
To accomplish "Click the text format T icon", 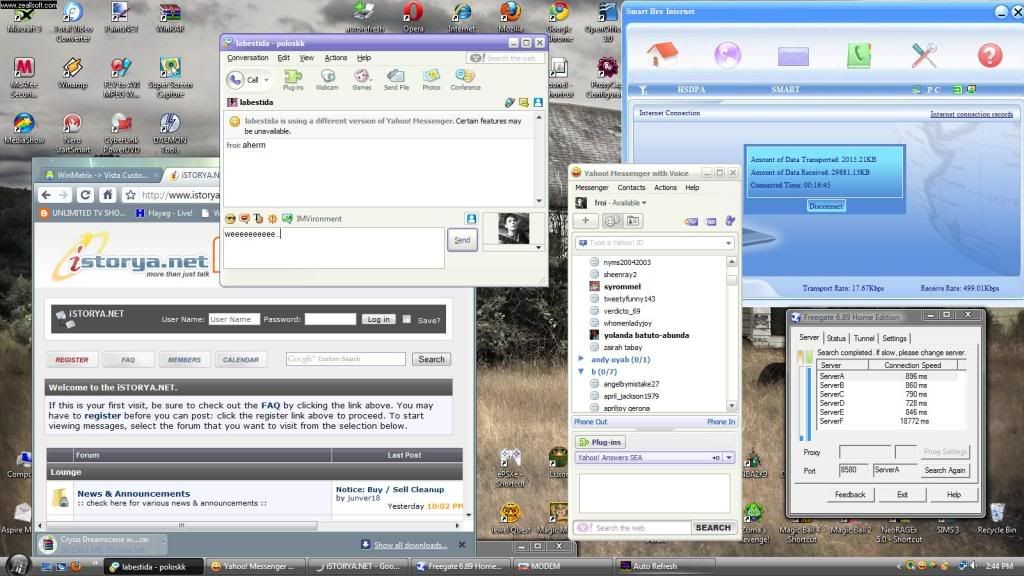I will click(259, 219).
